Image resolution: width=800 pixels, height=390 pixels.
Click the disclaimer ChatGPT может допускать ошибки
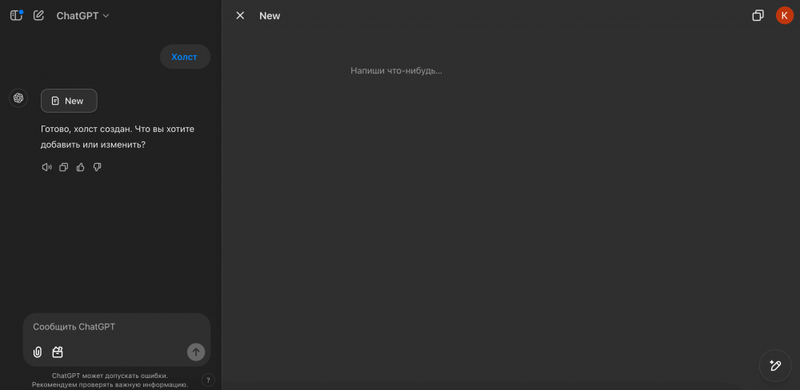(110, 376)
